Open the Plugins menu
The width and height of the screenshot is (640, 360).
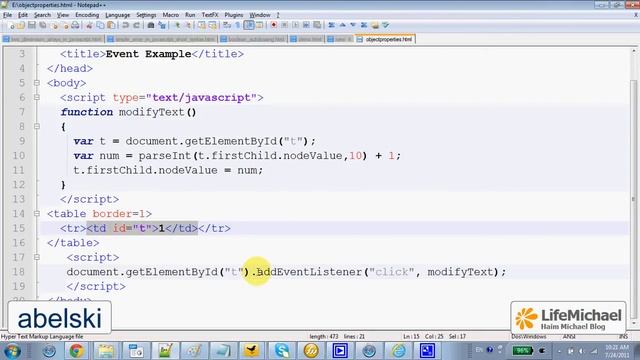tap(233, 15)
